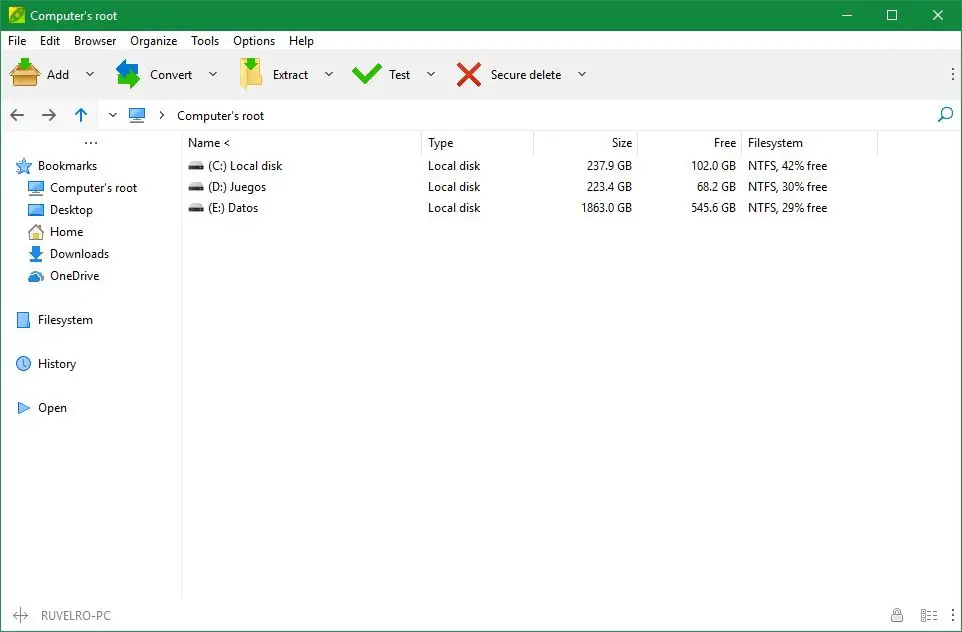Click the Open play-arrow icon in sidebar

(23, 408)
